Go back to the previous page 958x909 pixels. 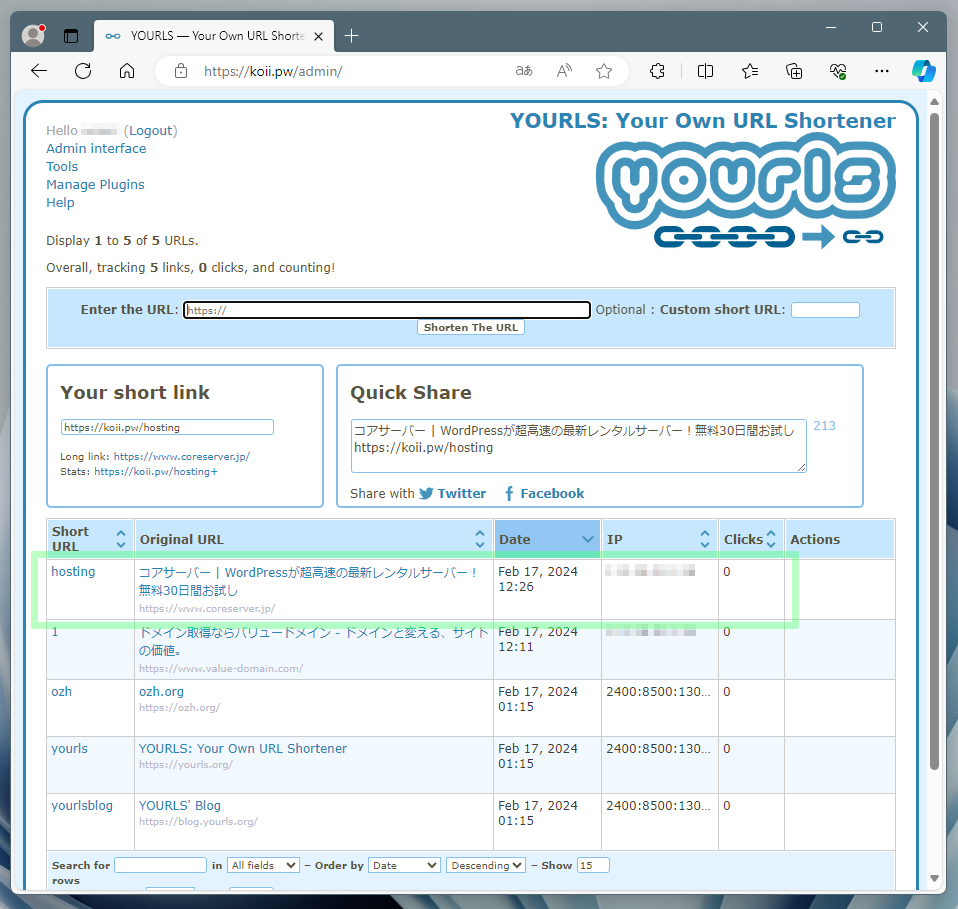(x=39, y=71)
